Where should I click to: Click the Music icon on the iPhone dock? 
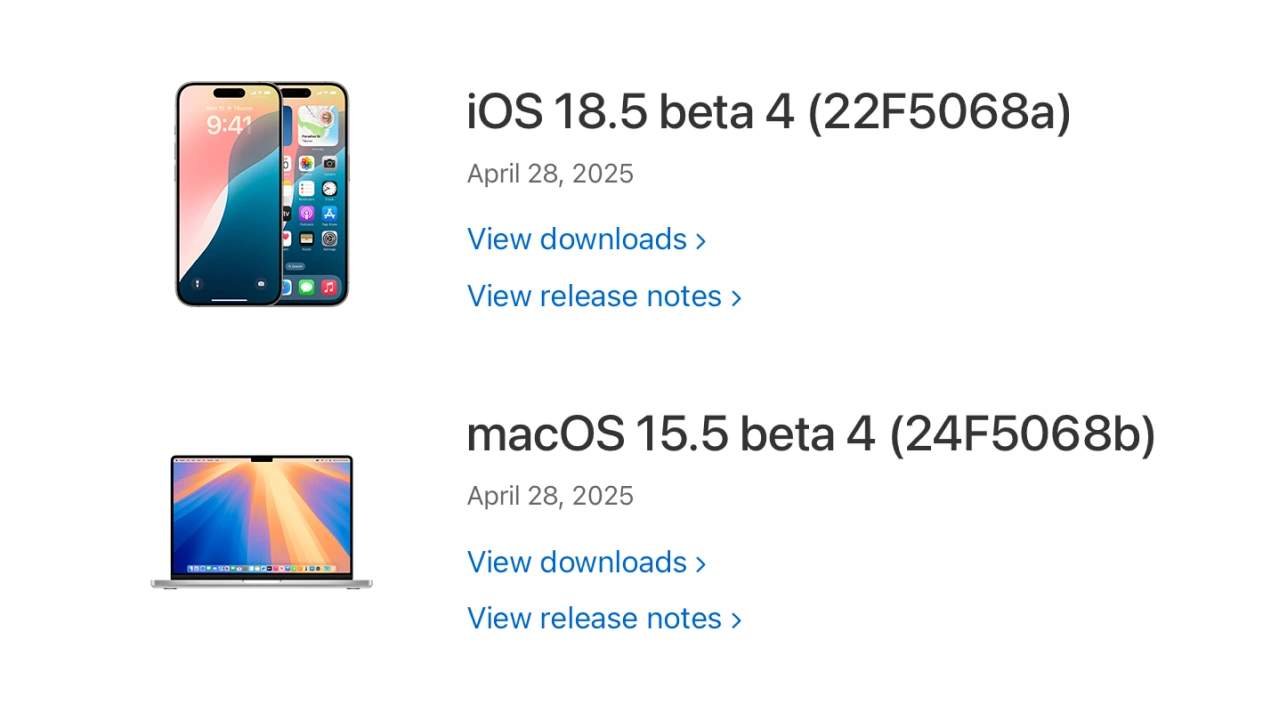coord(329,288)
